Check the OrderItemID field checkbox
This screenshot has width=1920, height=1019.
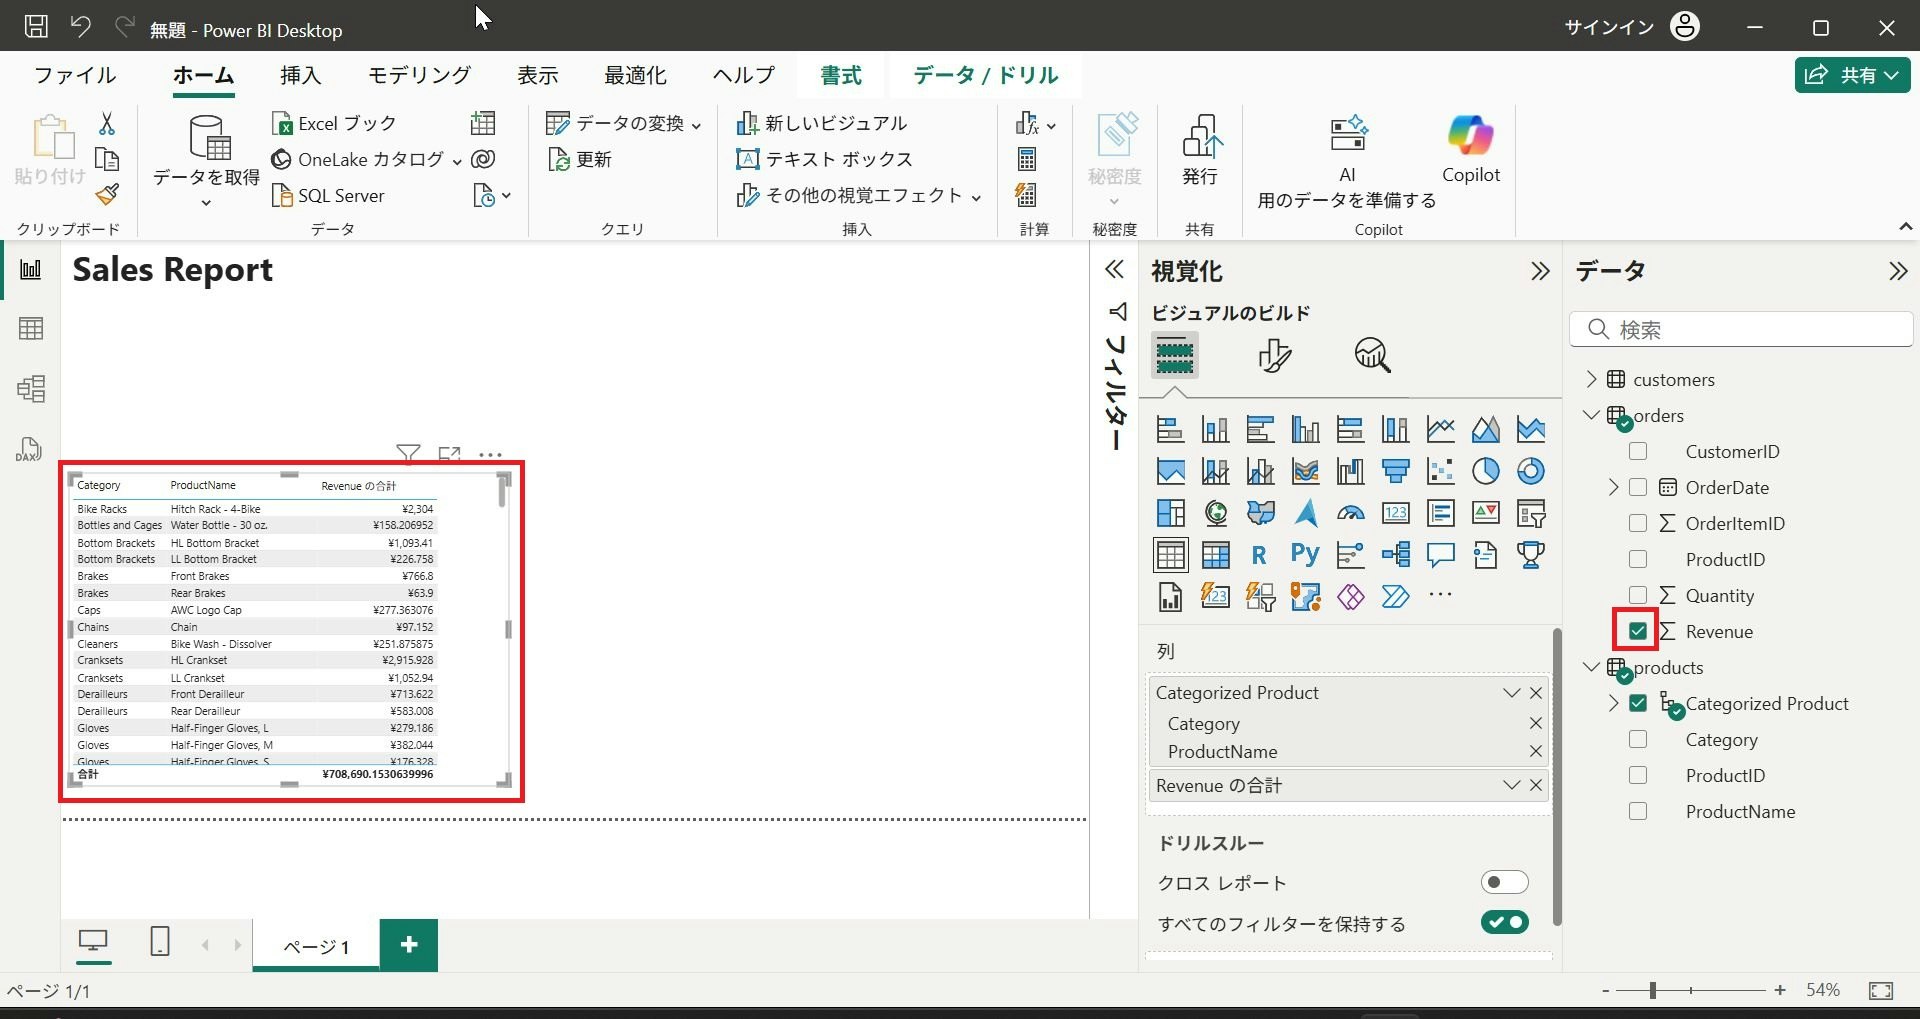[x=1638, y=523]
